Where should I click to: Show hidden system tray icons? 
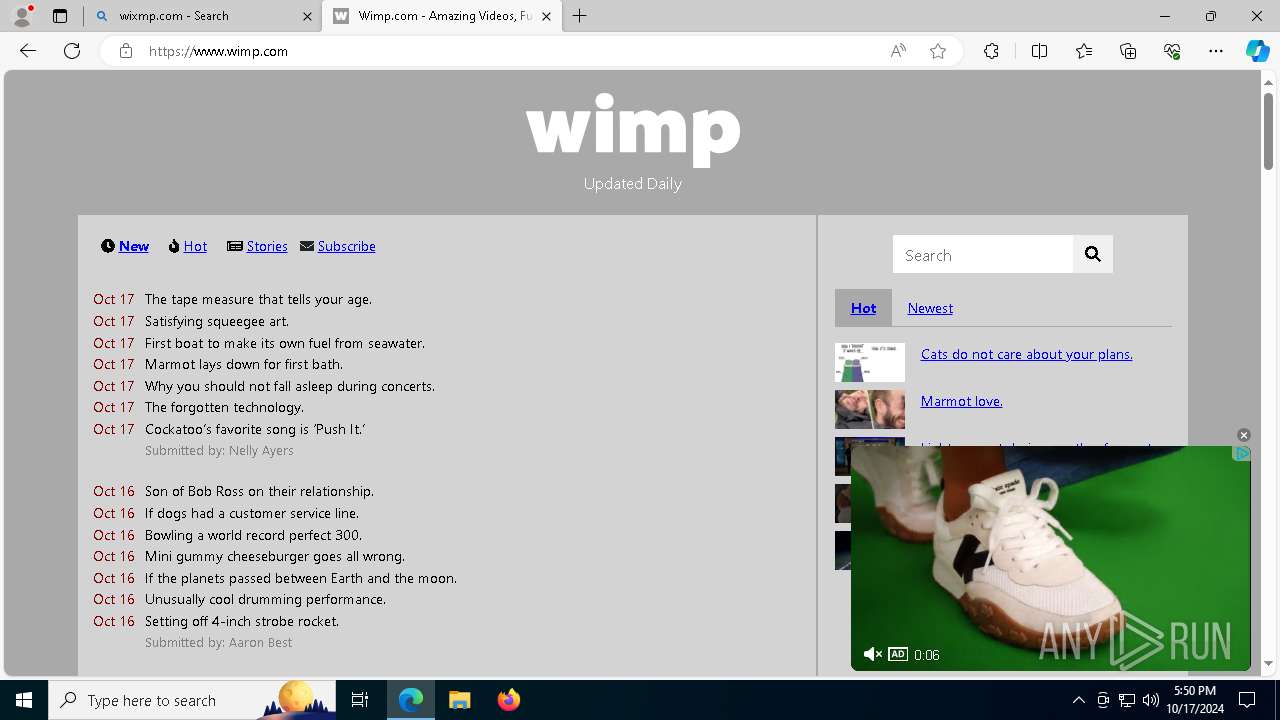click(1078, 700)
